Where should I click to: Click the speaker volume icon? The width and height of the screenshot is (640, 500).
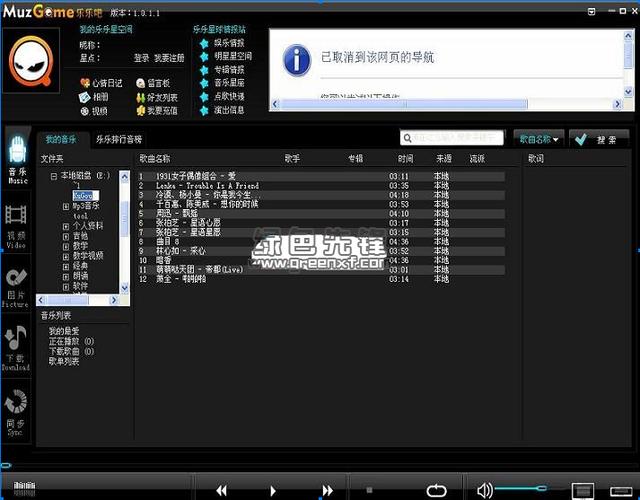coord(485,490)
